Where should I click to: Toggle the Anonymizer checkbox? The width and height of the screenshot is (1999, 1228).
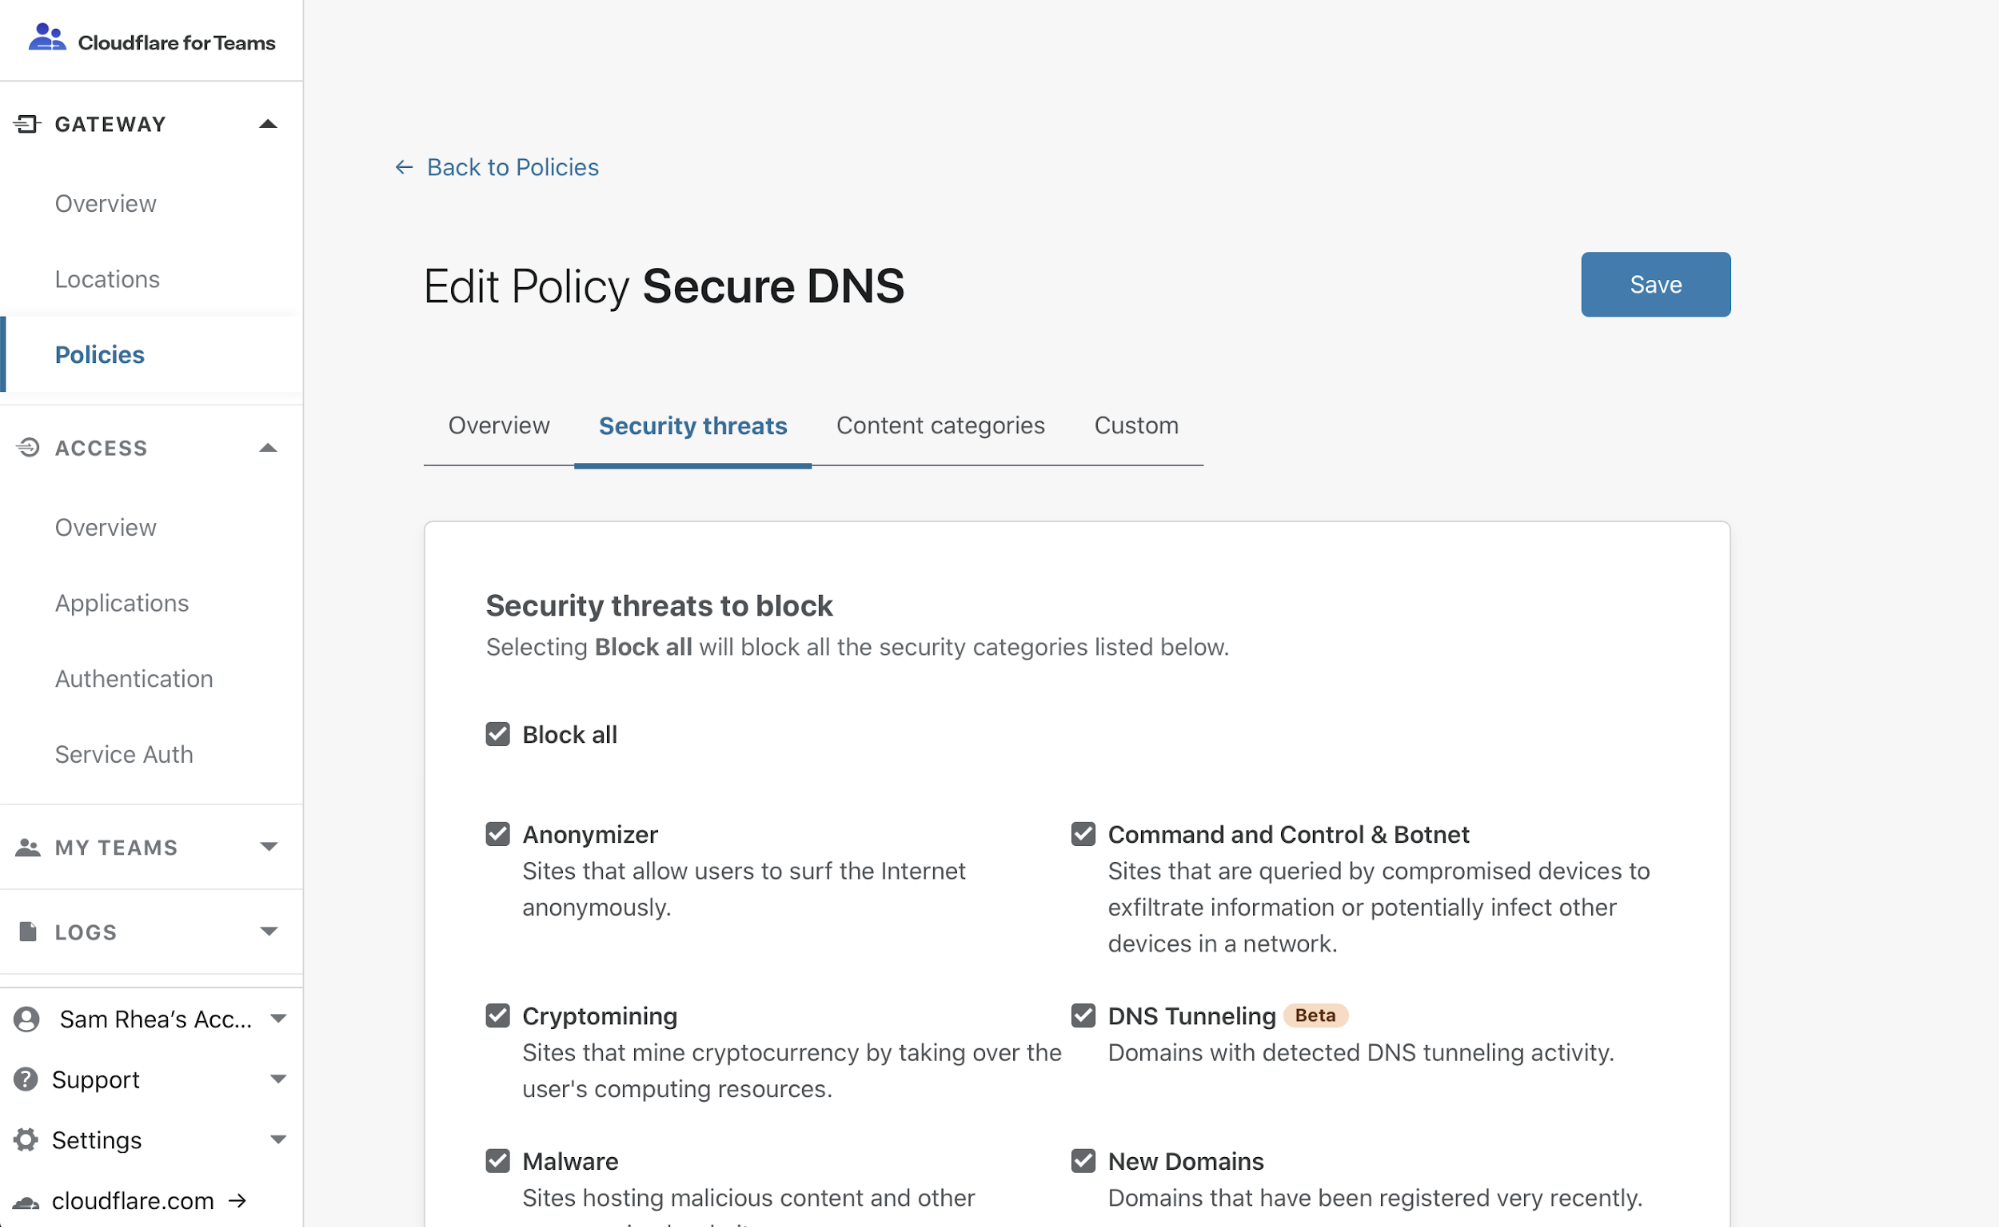click(x=498, y=834)
